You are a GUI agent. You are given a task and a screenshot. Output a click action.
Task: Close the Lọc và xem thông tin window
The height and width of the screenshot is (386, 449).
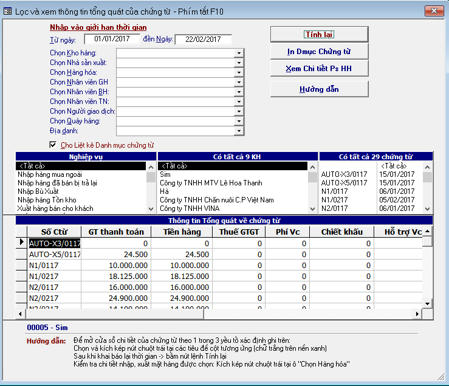434,11
